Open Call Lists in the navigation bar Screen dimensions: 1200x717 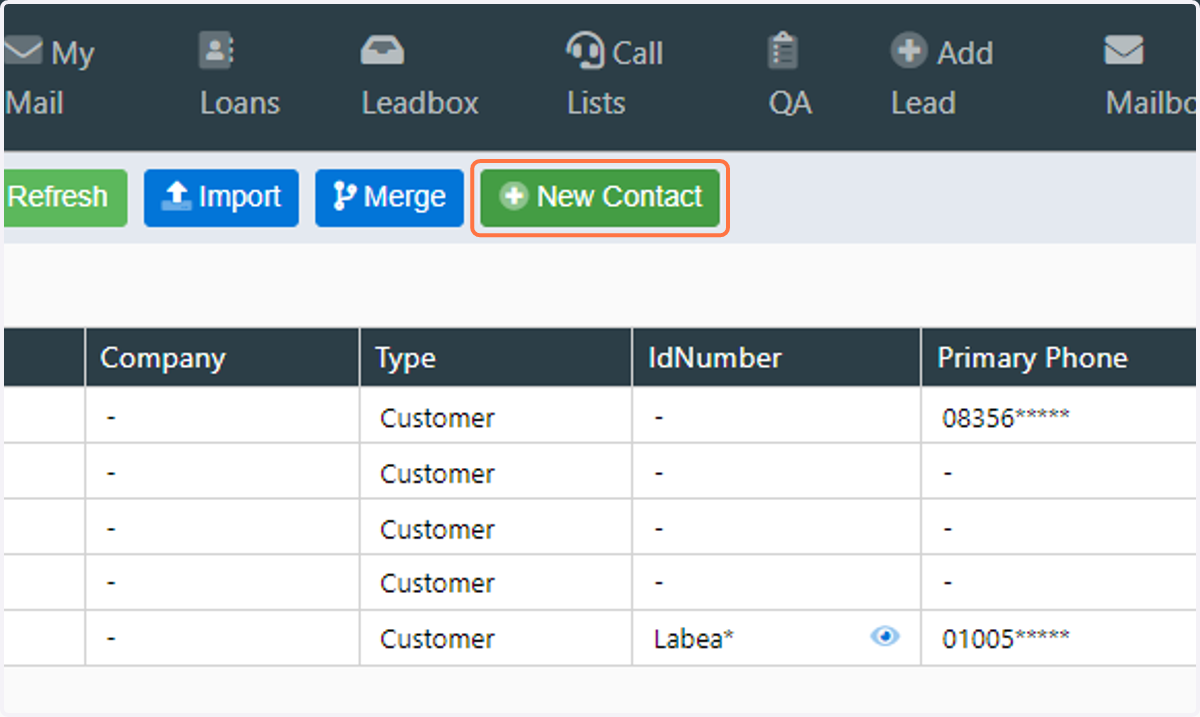click(614, 77)
